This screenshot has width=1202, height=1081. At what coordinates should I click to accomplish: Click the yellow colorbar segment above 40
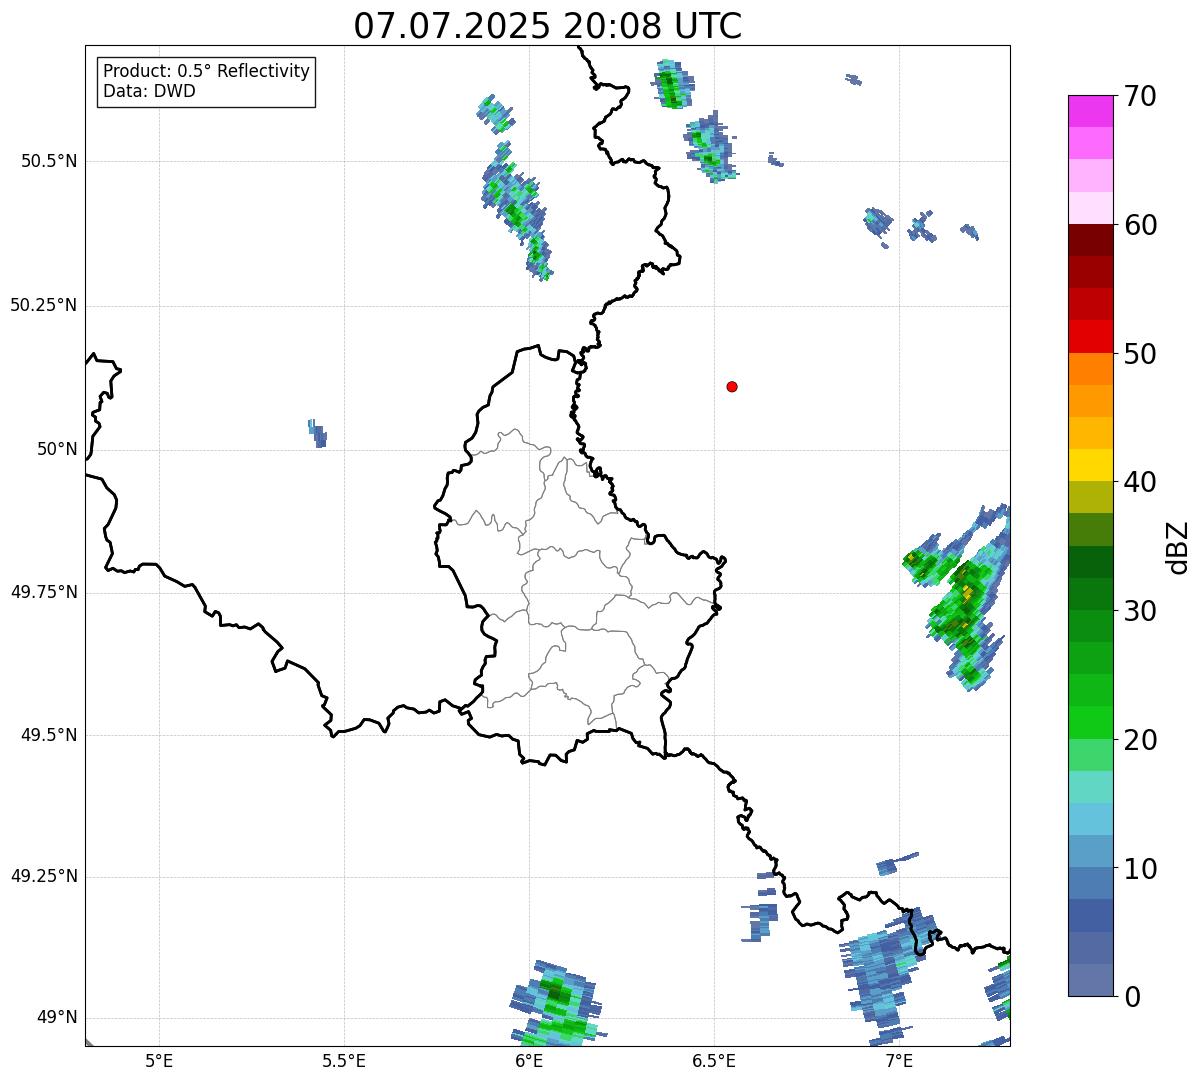(x=1091, y=466)
